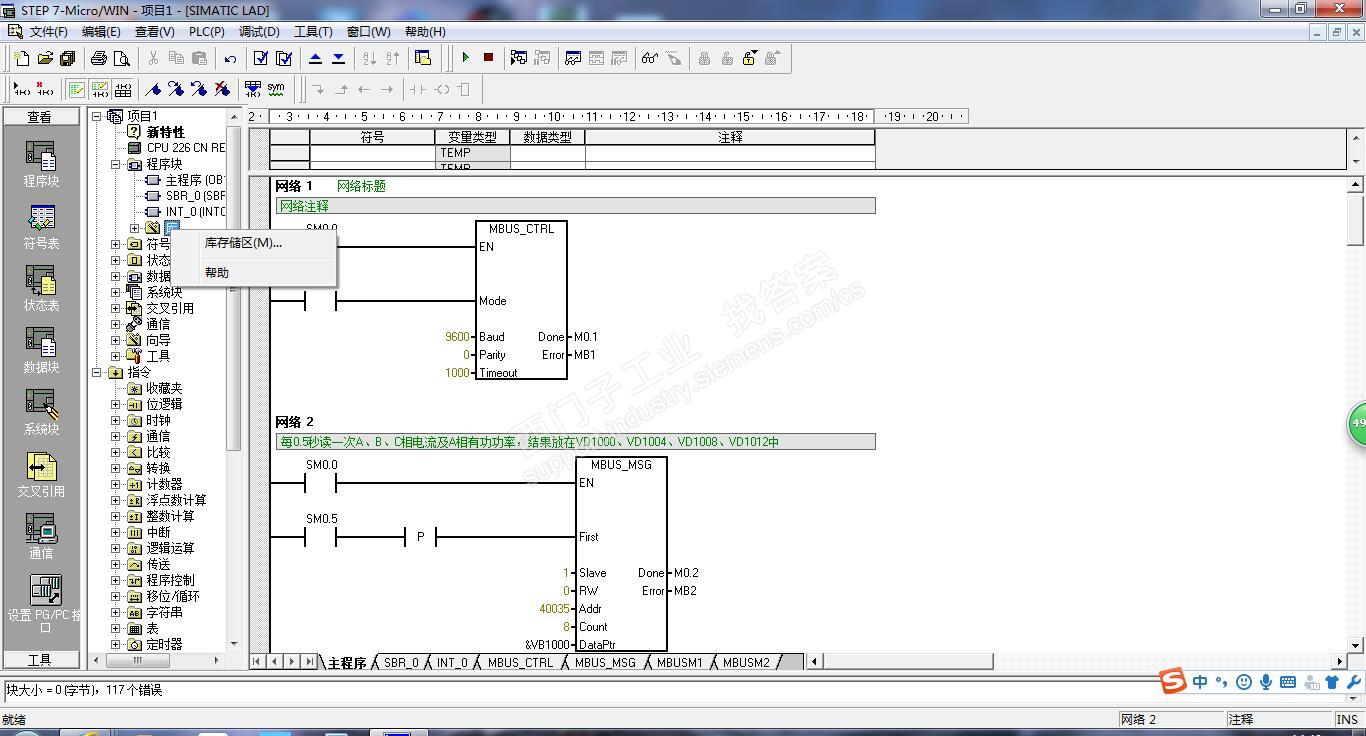Open the PLC(P) menu
The image size is (1366, 736).
pos(207,32)
